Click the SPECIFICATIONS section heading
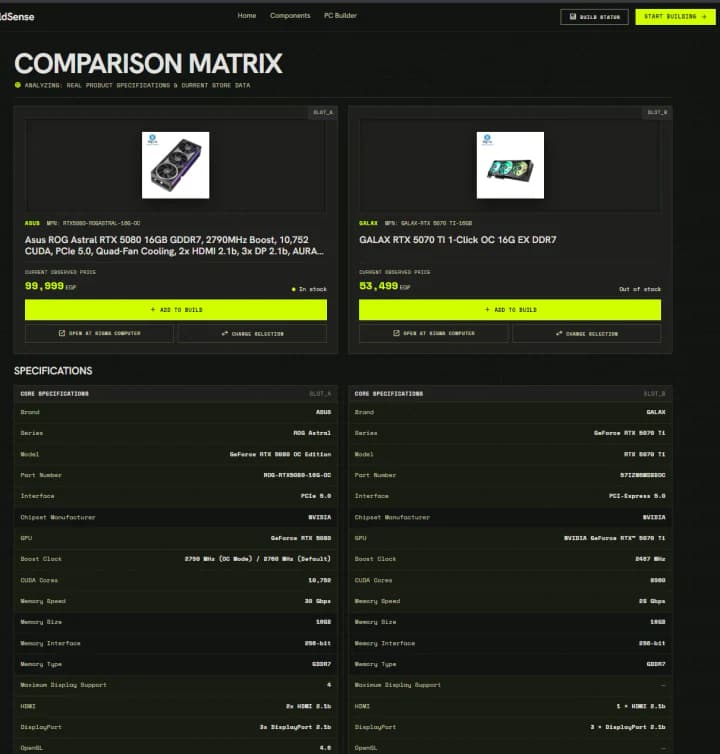 coord(53,371)
